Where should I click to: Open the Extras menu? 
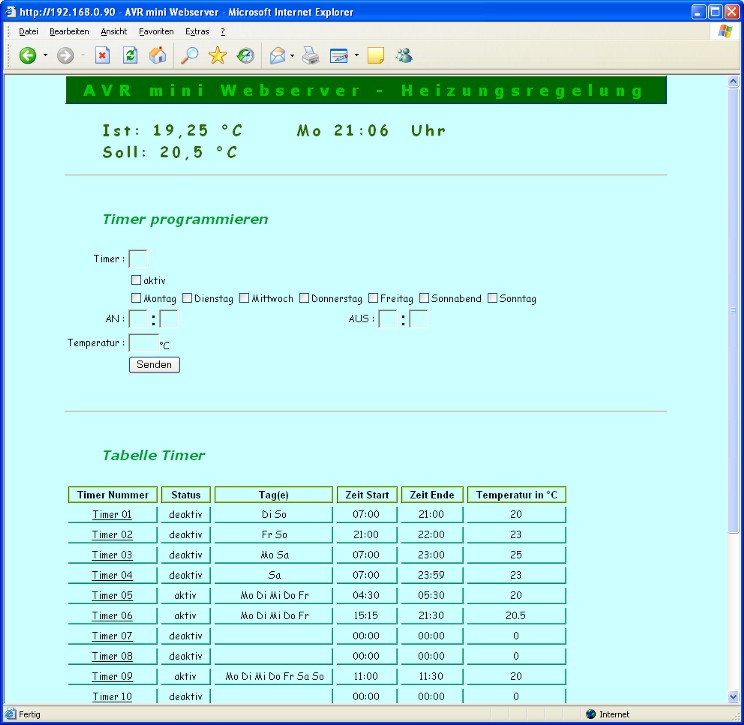[197, 32]
